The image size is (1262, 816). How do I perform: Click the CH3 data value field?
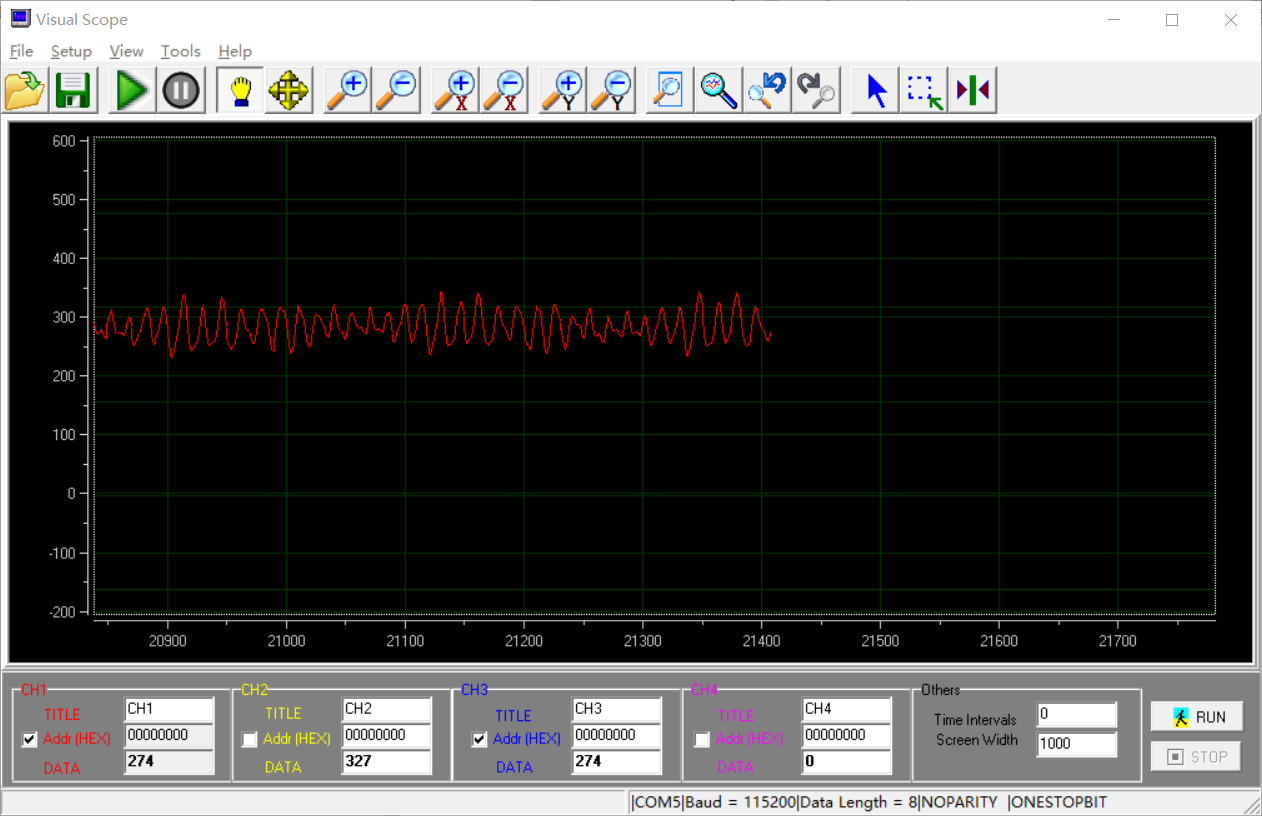pyautogui.click(x=616, y=762)
